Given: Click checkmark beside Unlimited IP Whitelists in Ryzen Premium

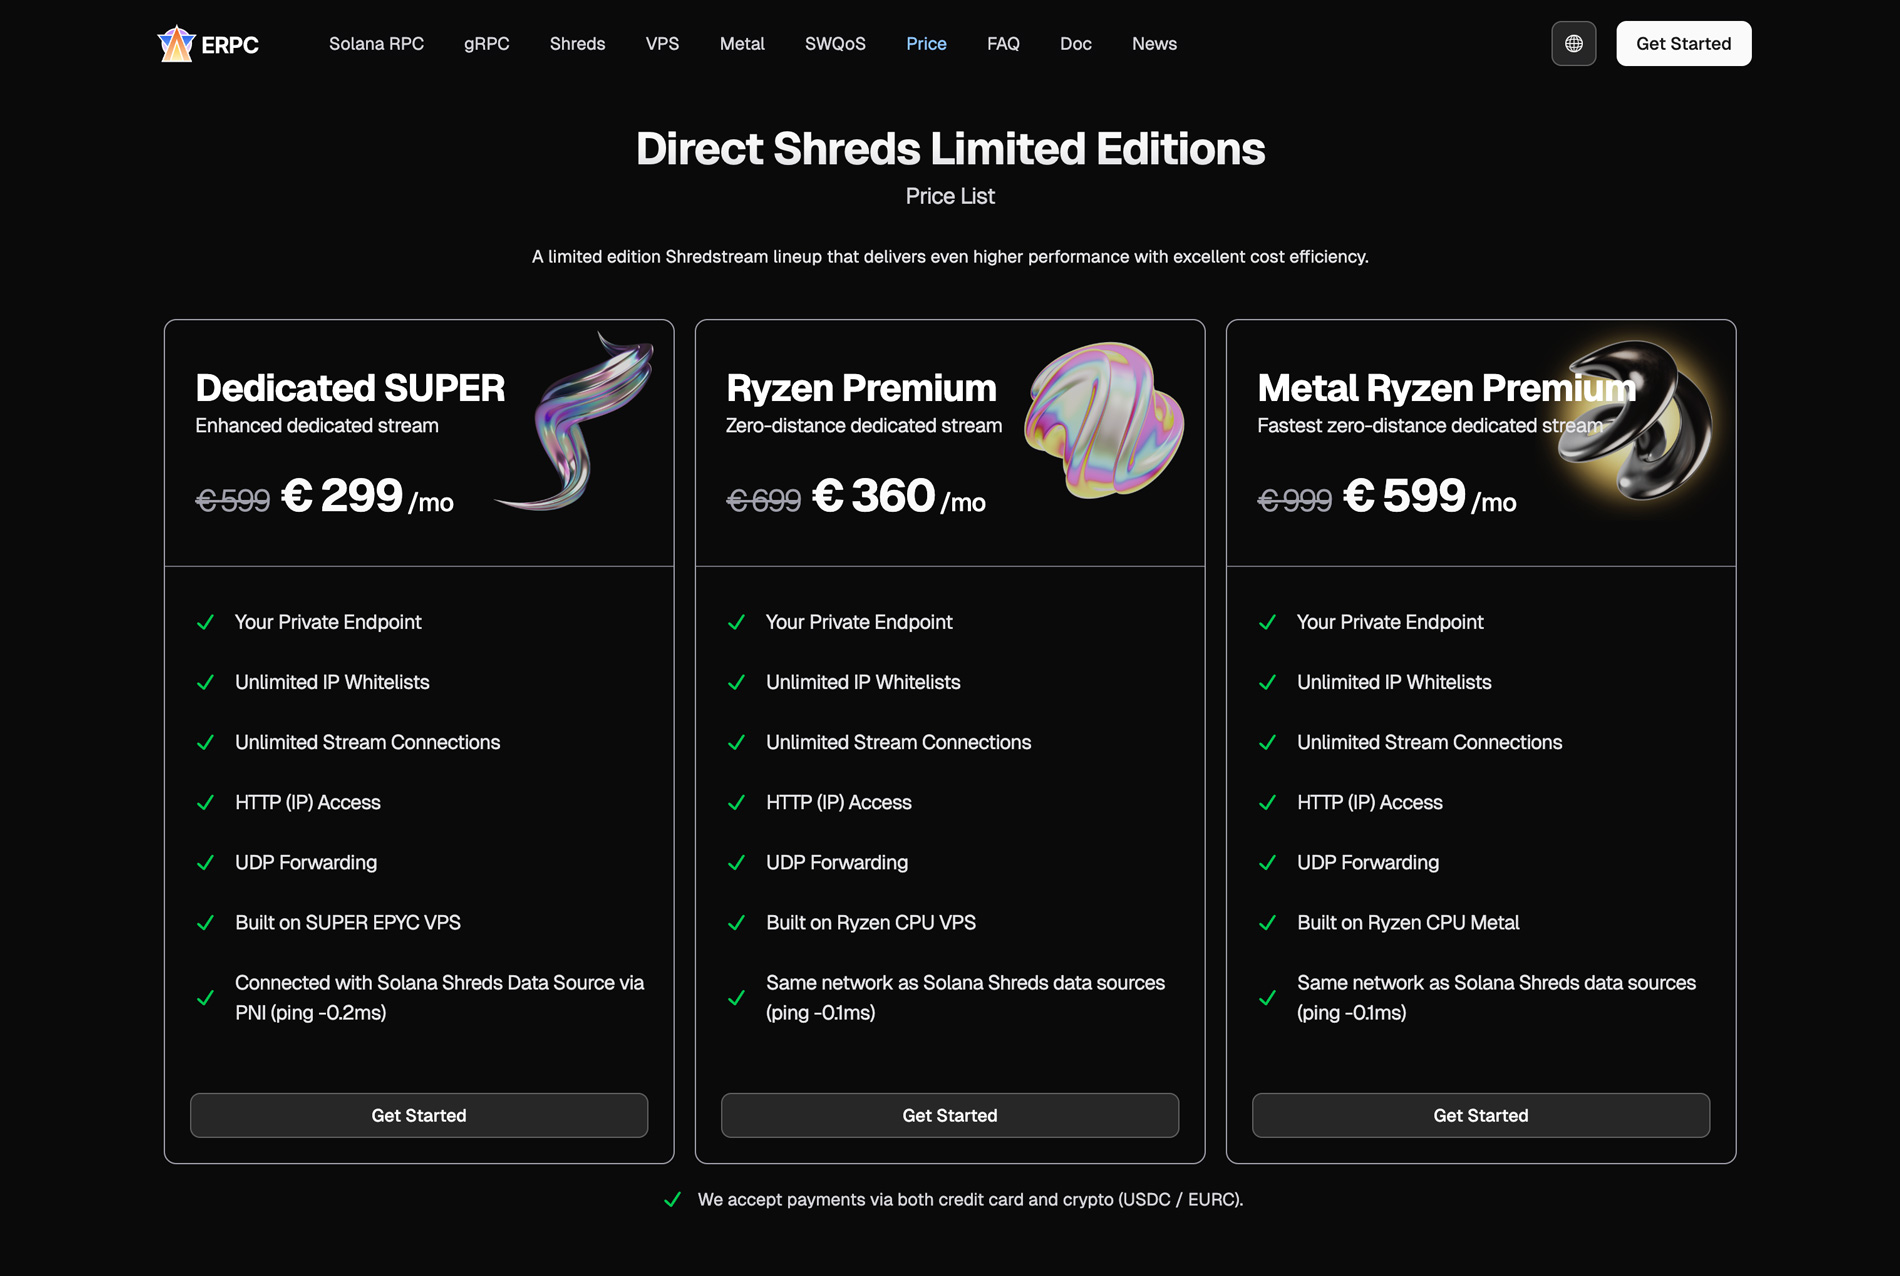Looking at the screenshot, I should point(737,682).
